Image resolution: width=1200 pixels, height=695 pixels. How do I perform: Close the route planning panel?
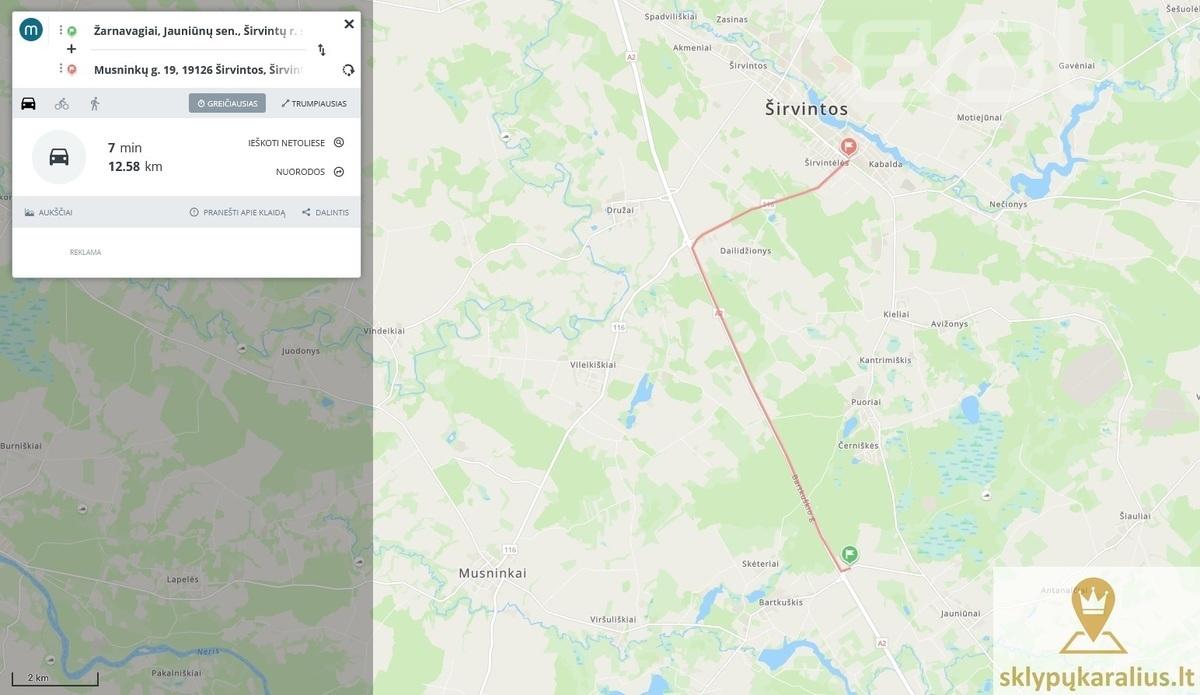coord(349,24)
